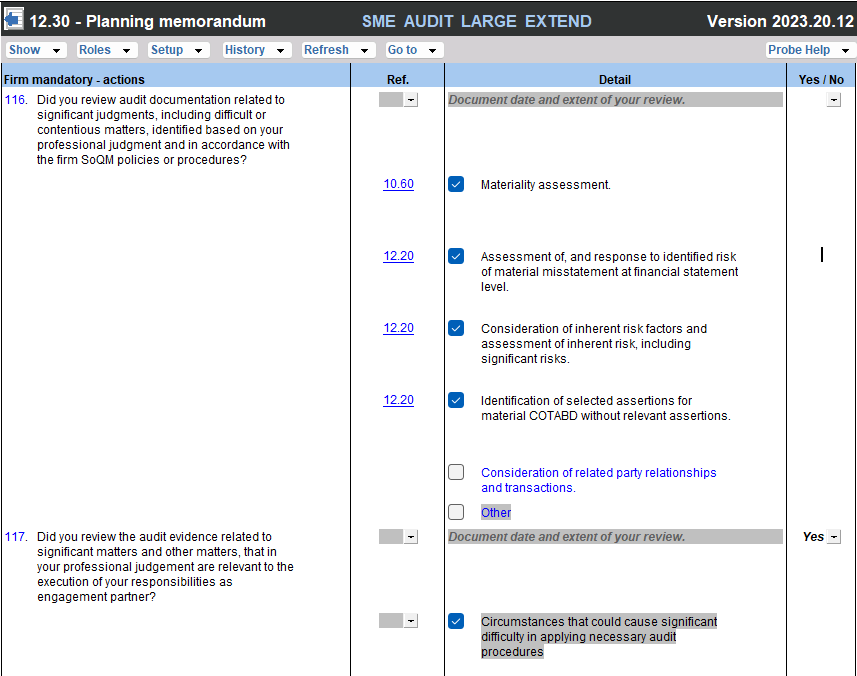Viewport: 857px width, 676px height.
Task: Click the Other link text
Action: click(496, 513)
